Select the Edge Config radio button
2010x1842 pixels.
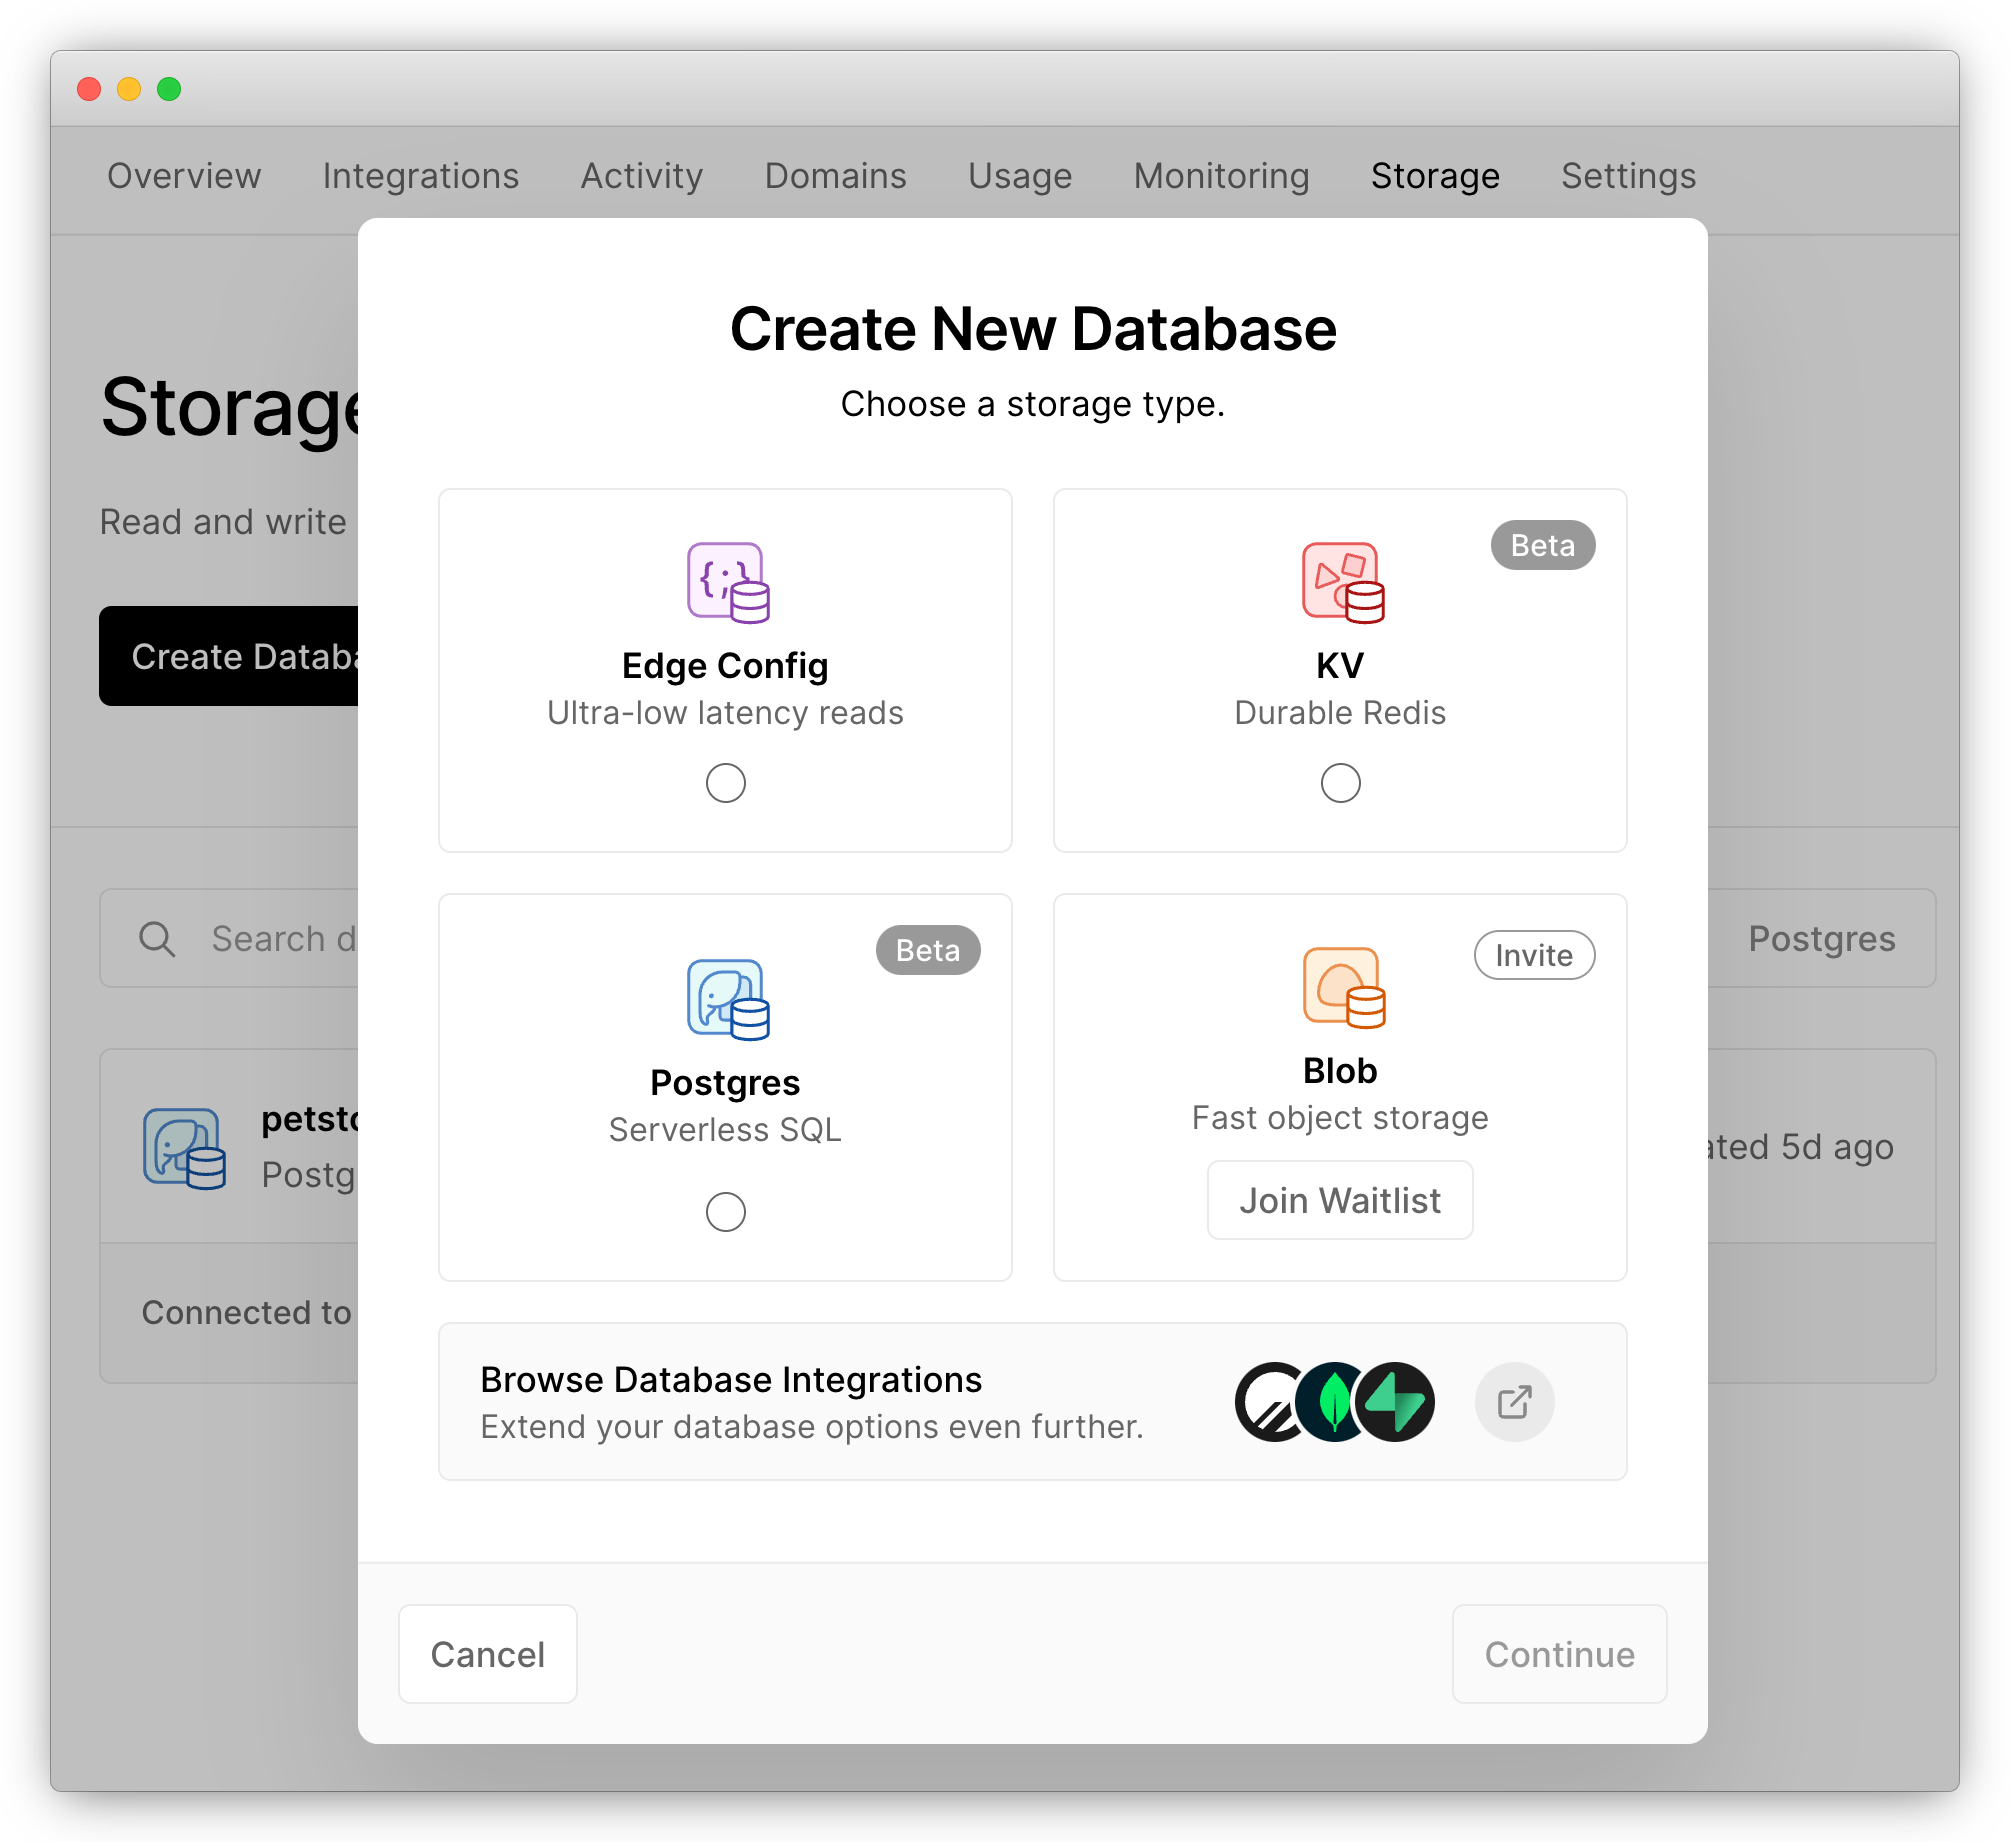pos(725,783)
